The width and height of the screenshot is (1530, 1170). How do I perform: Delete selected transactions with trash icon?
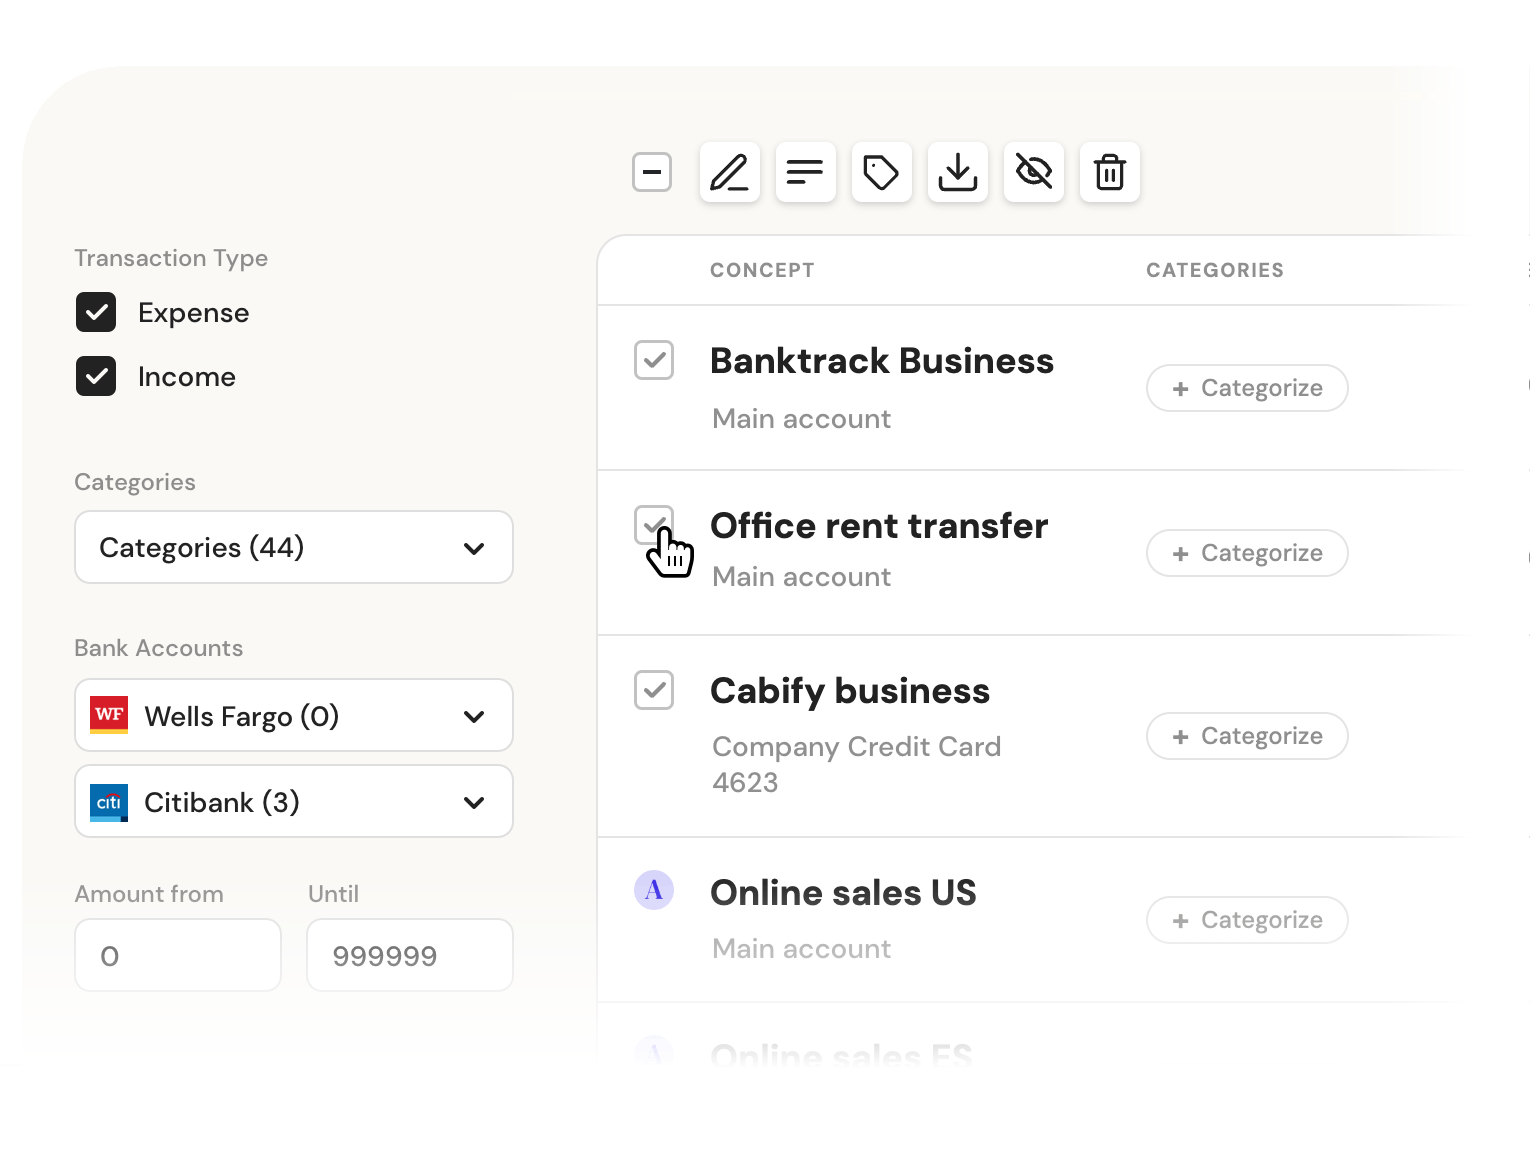point(1109,172)
